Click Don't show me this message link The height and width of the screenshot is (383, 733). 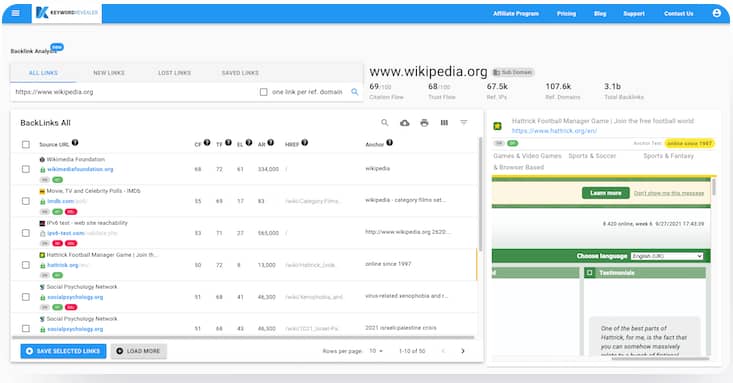point(668,193)
